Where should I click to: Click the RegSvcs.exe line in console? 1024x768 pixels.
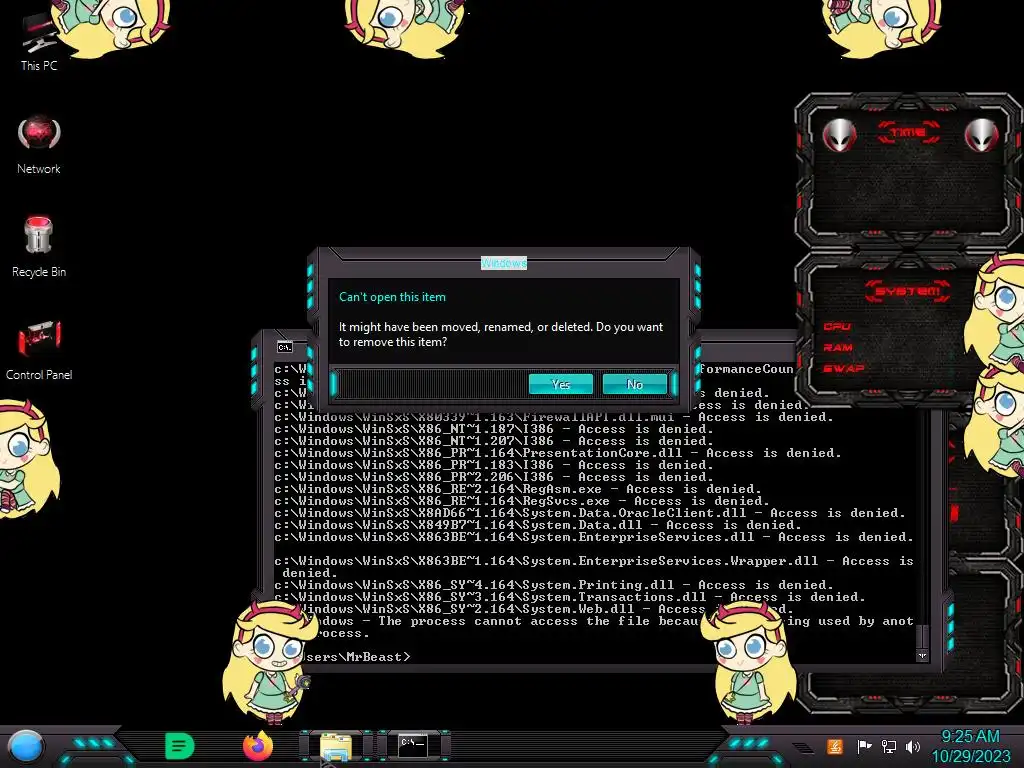coord(522,501)
